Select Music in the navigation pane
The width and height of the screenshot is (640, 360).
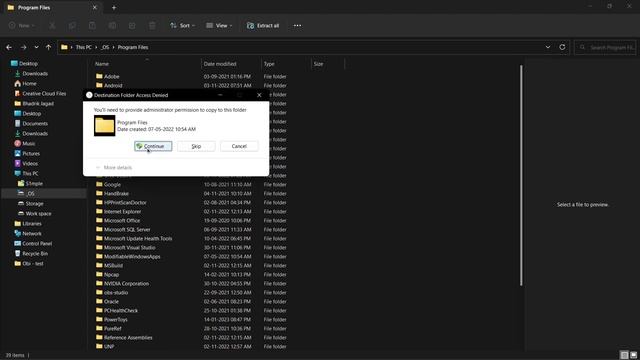coord(29,143)
